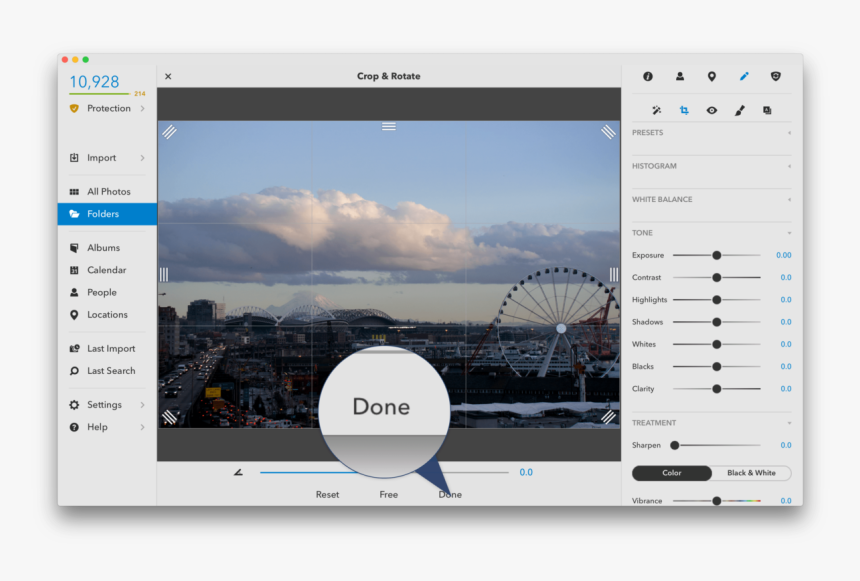The width and height of the screenshot is (860, 581).
Task: Close the Crop & Rotate view
Action: [168, 76]
